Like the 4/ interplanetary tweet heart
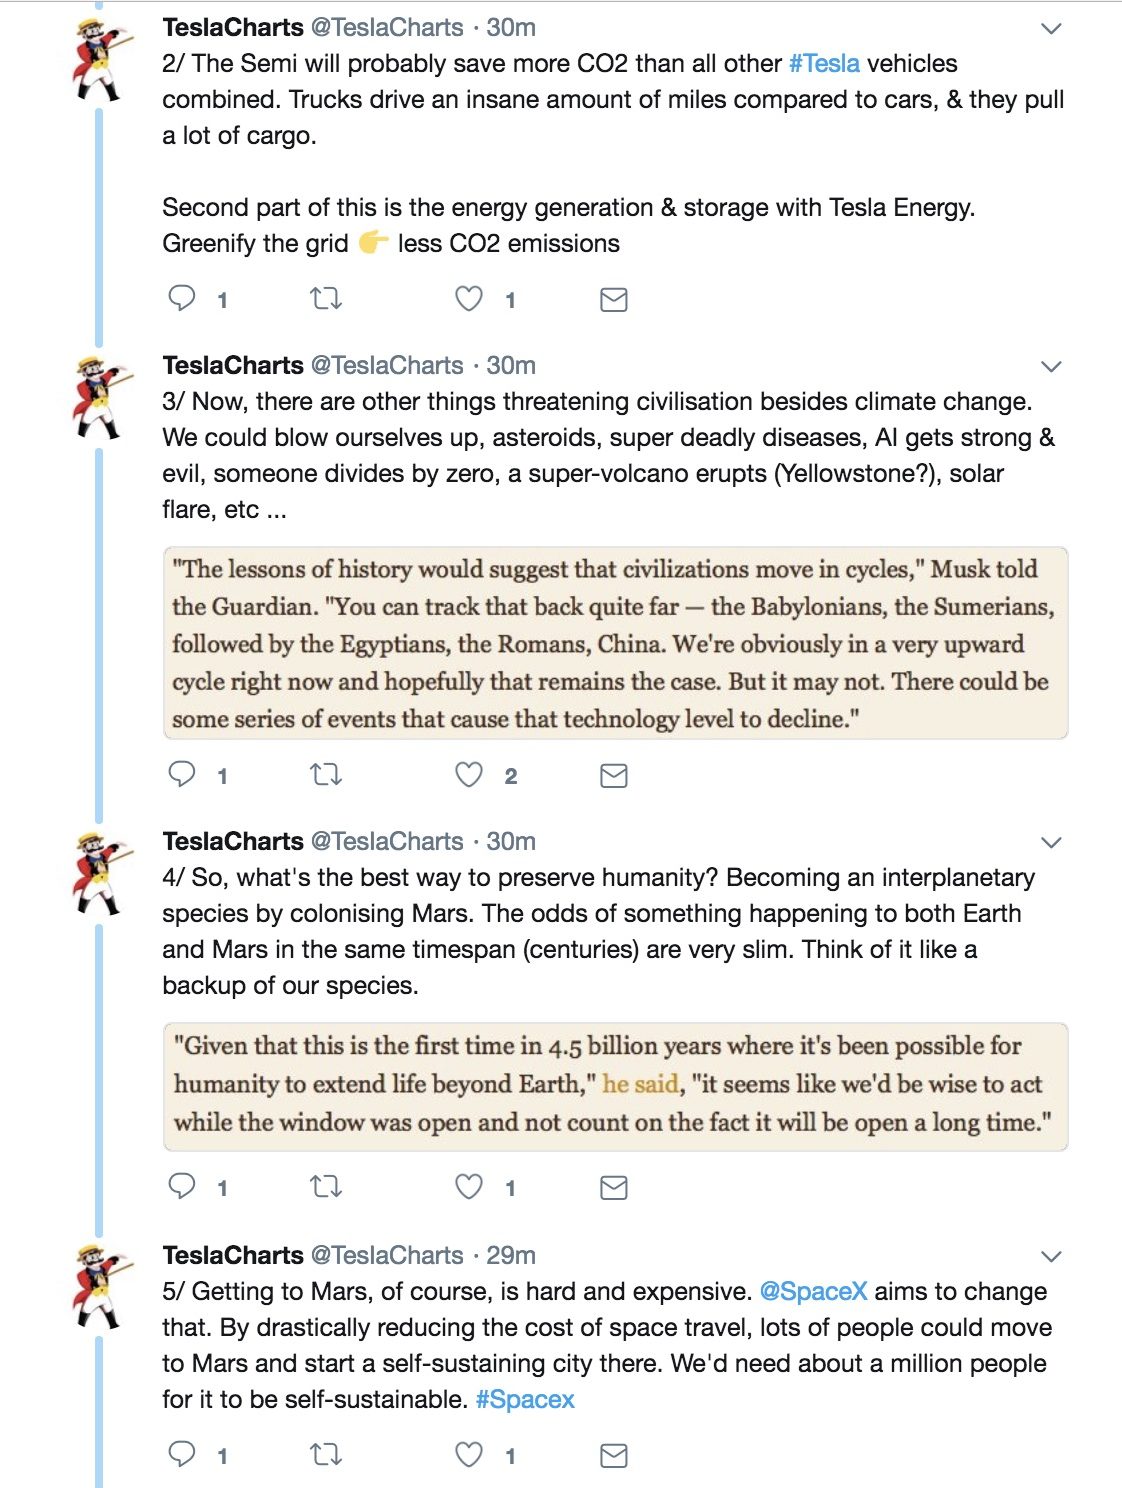1122x1488 pixels. pos(469,1186)
